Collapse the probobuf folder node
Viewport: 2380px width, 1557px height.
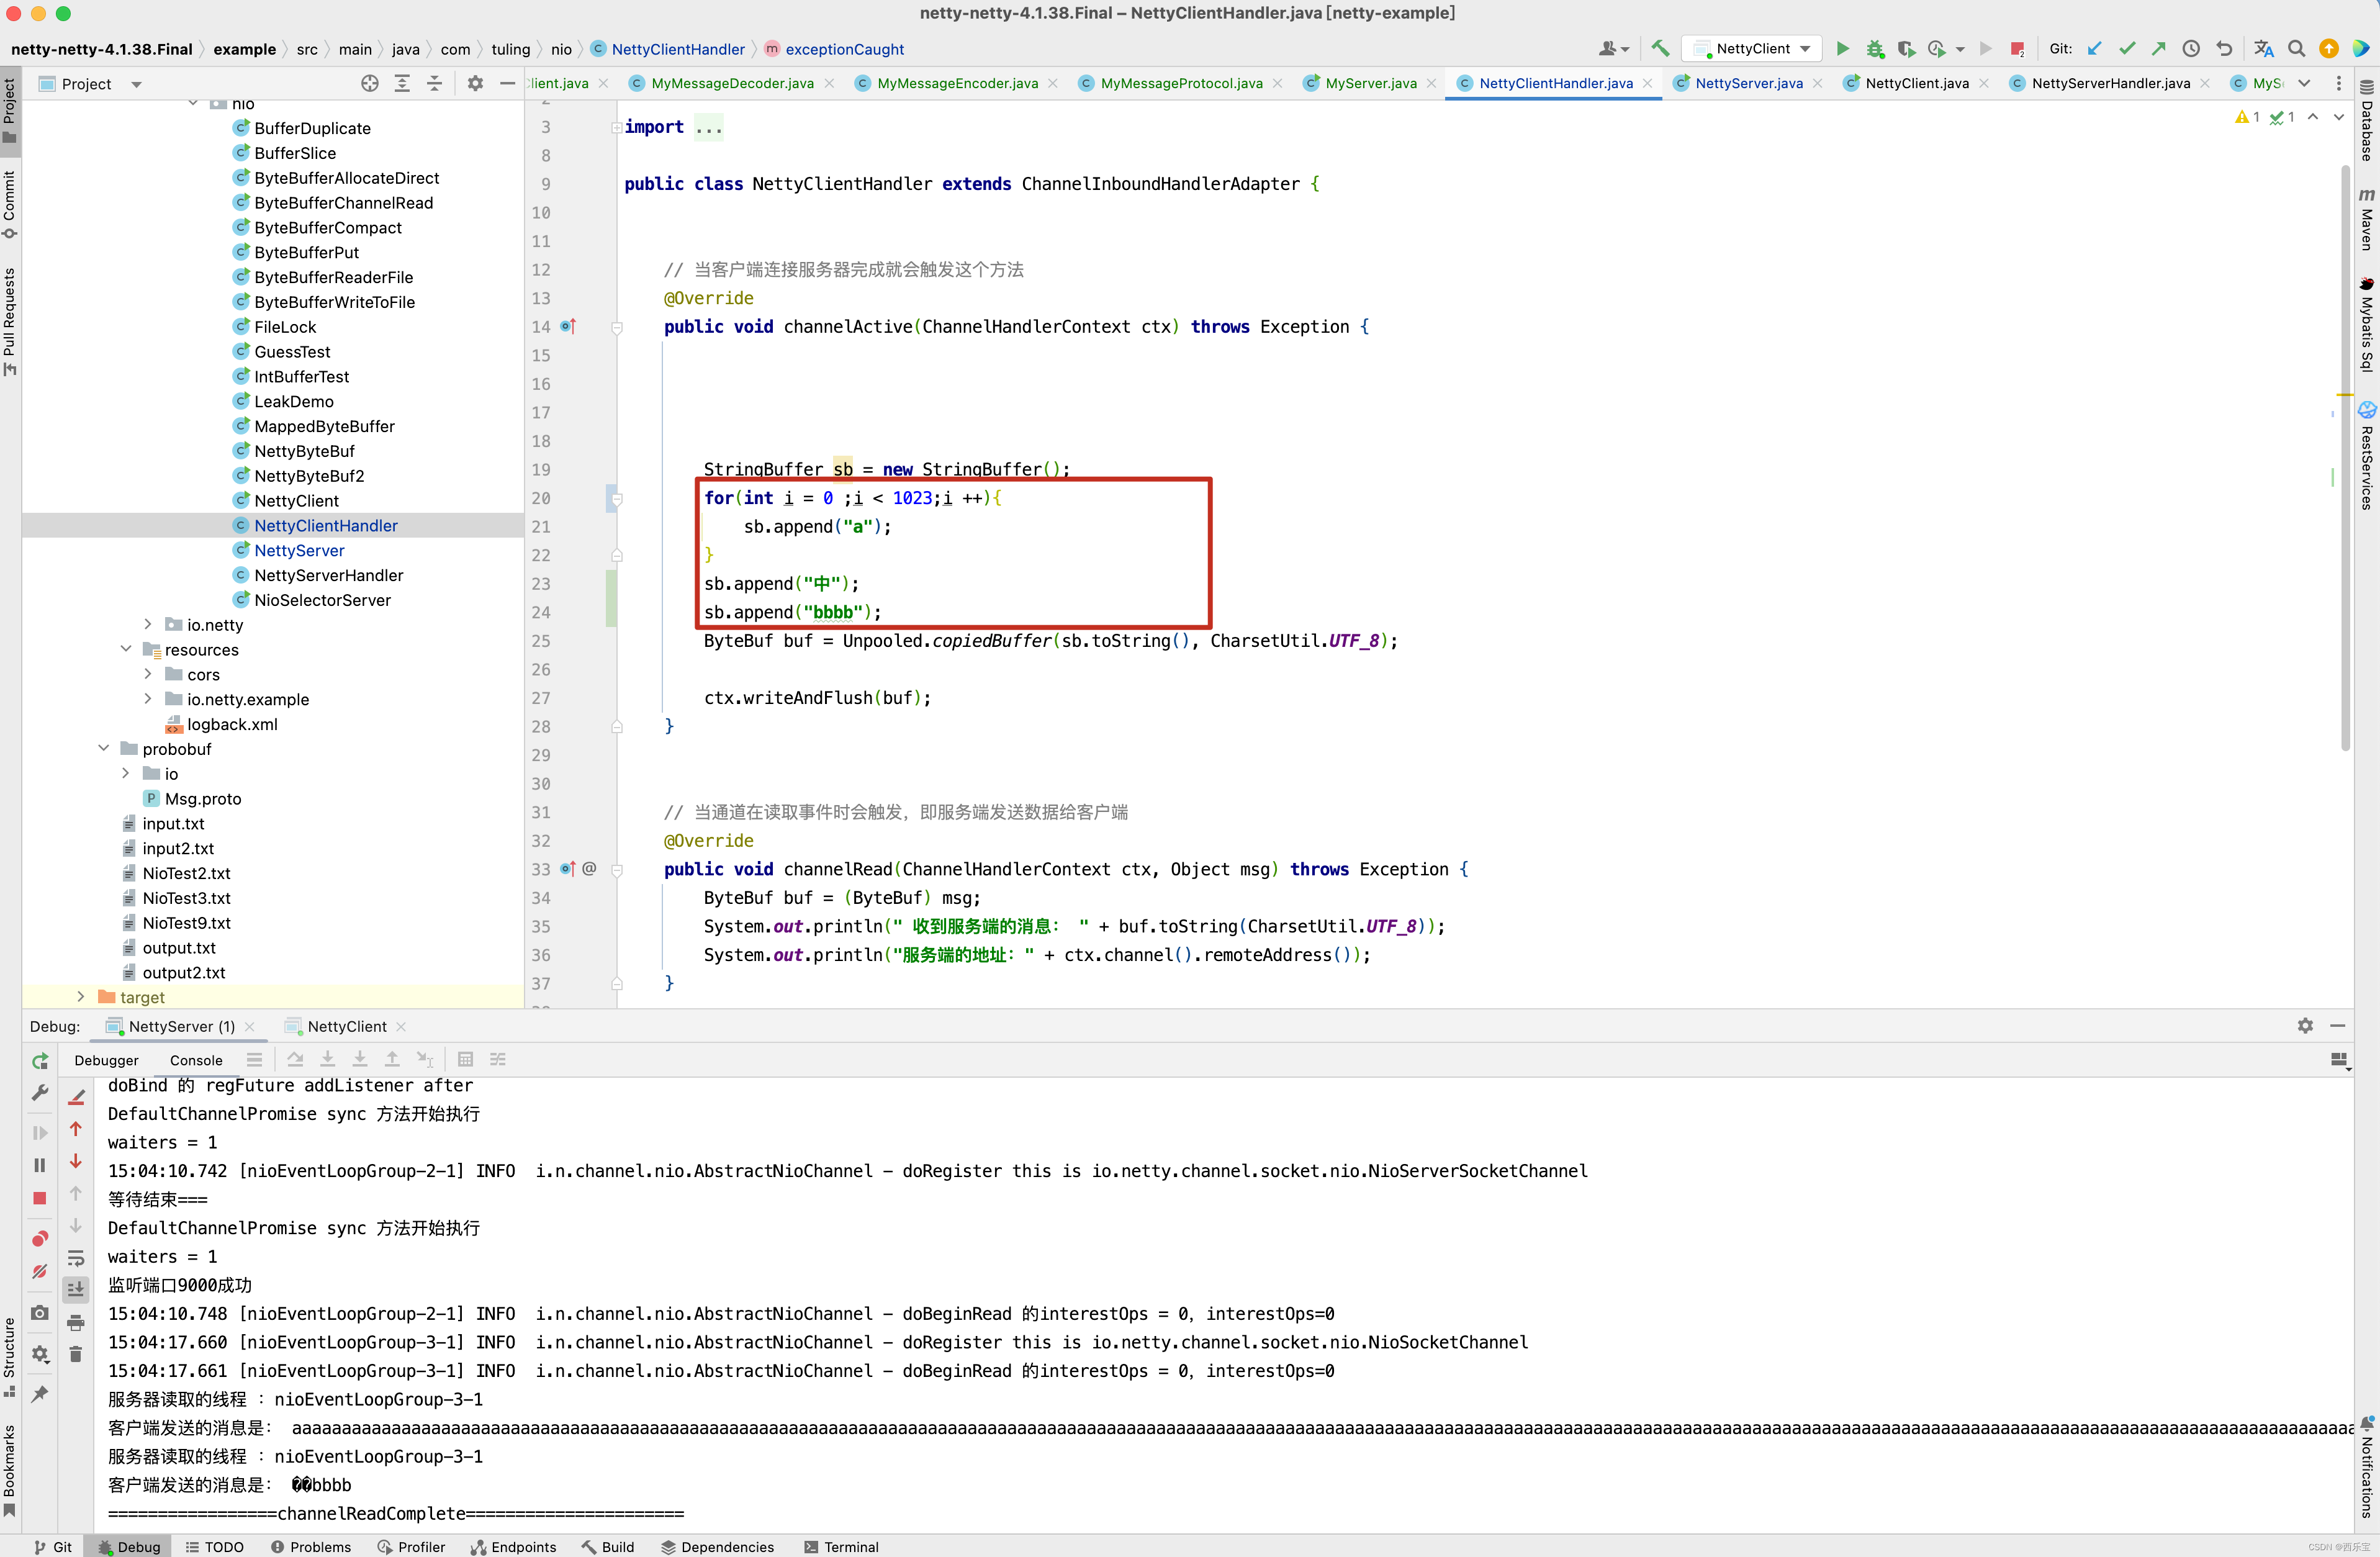(103, 748)
